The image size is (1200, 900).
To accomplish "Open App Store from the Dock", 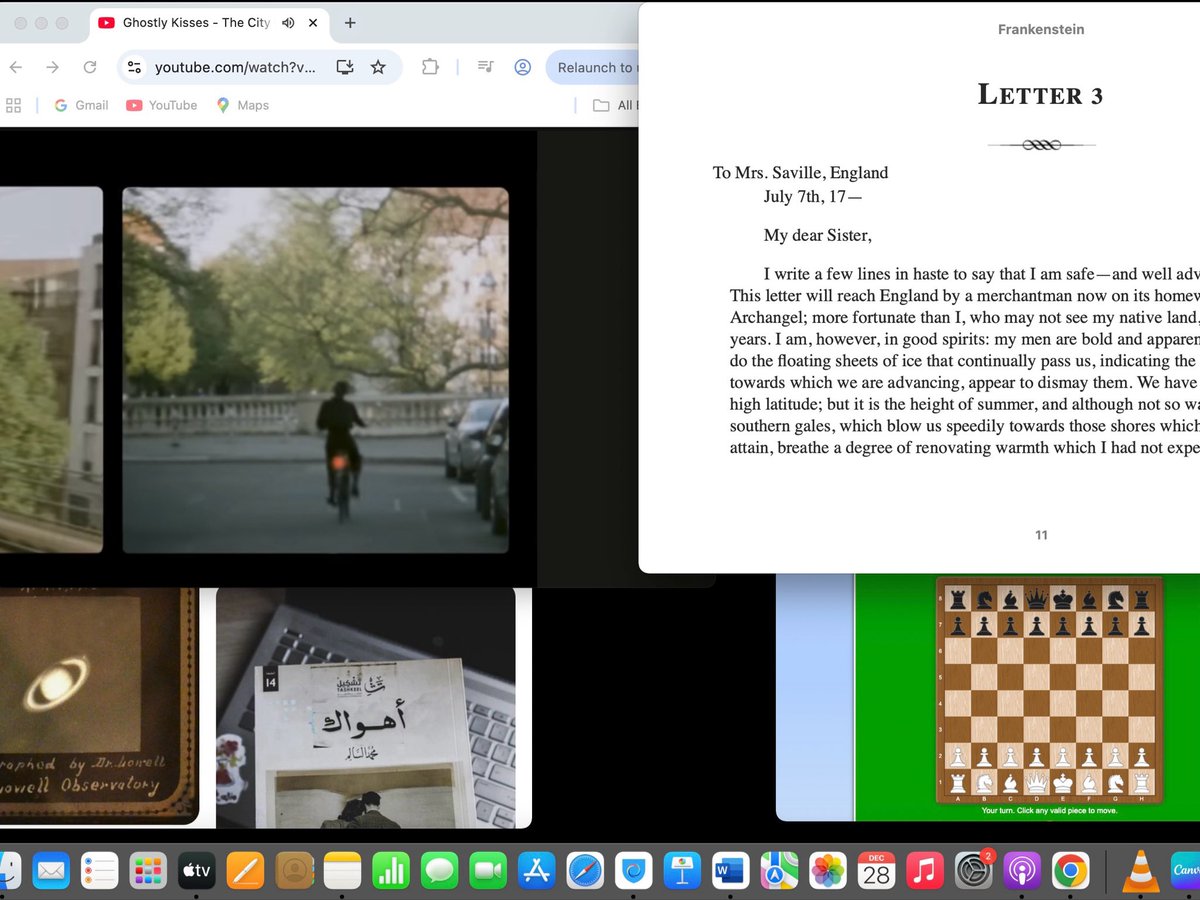I will coord(537,871).
